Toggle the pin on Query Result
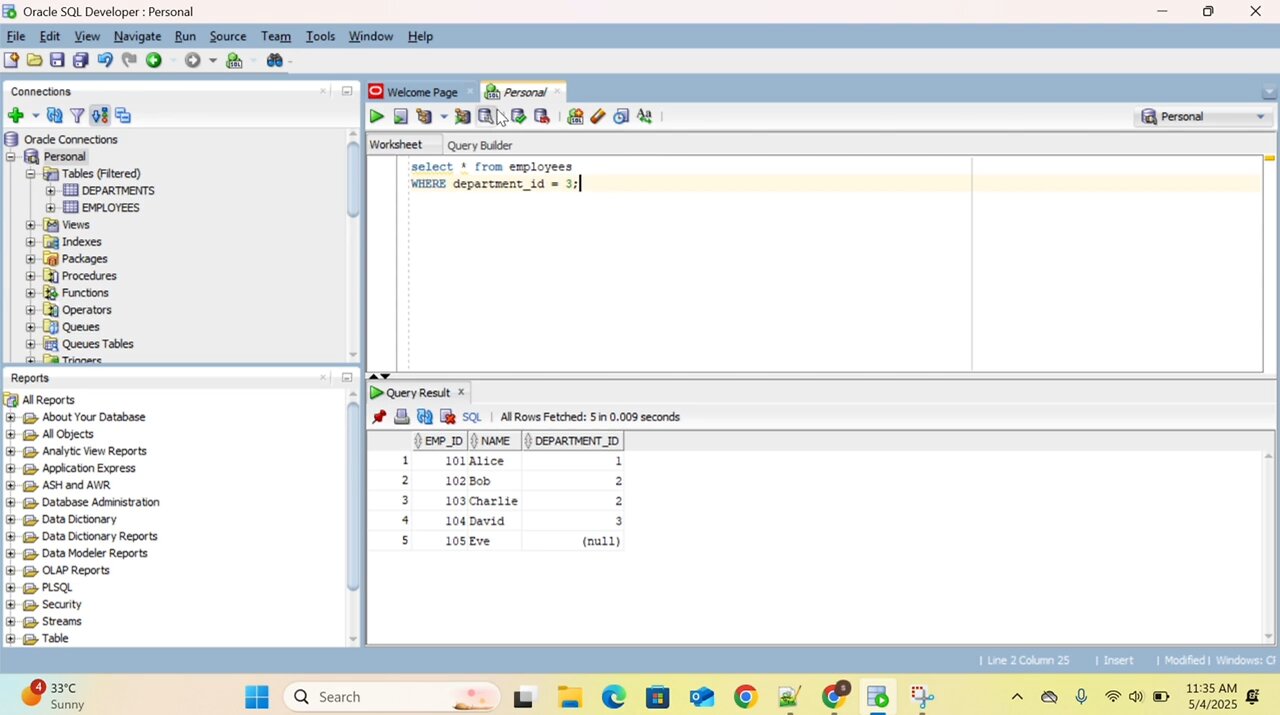The width and height of the screenshot is (1280, 715). [x=379, y=417]
